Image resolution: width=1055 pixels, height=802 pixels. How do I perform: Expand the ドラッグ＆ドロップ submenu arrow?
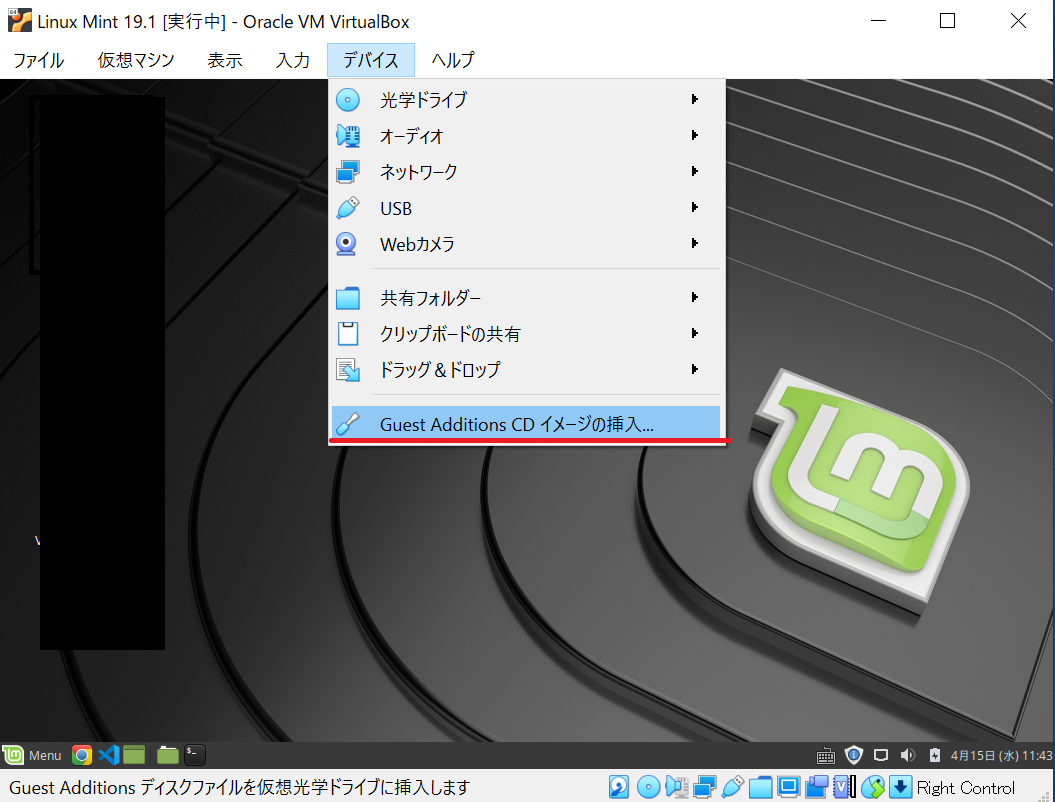[695, 369]
